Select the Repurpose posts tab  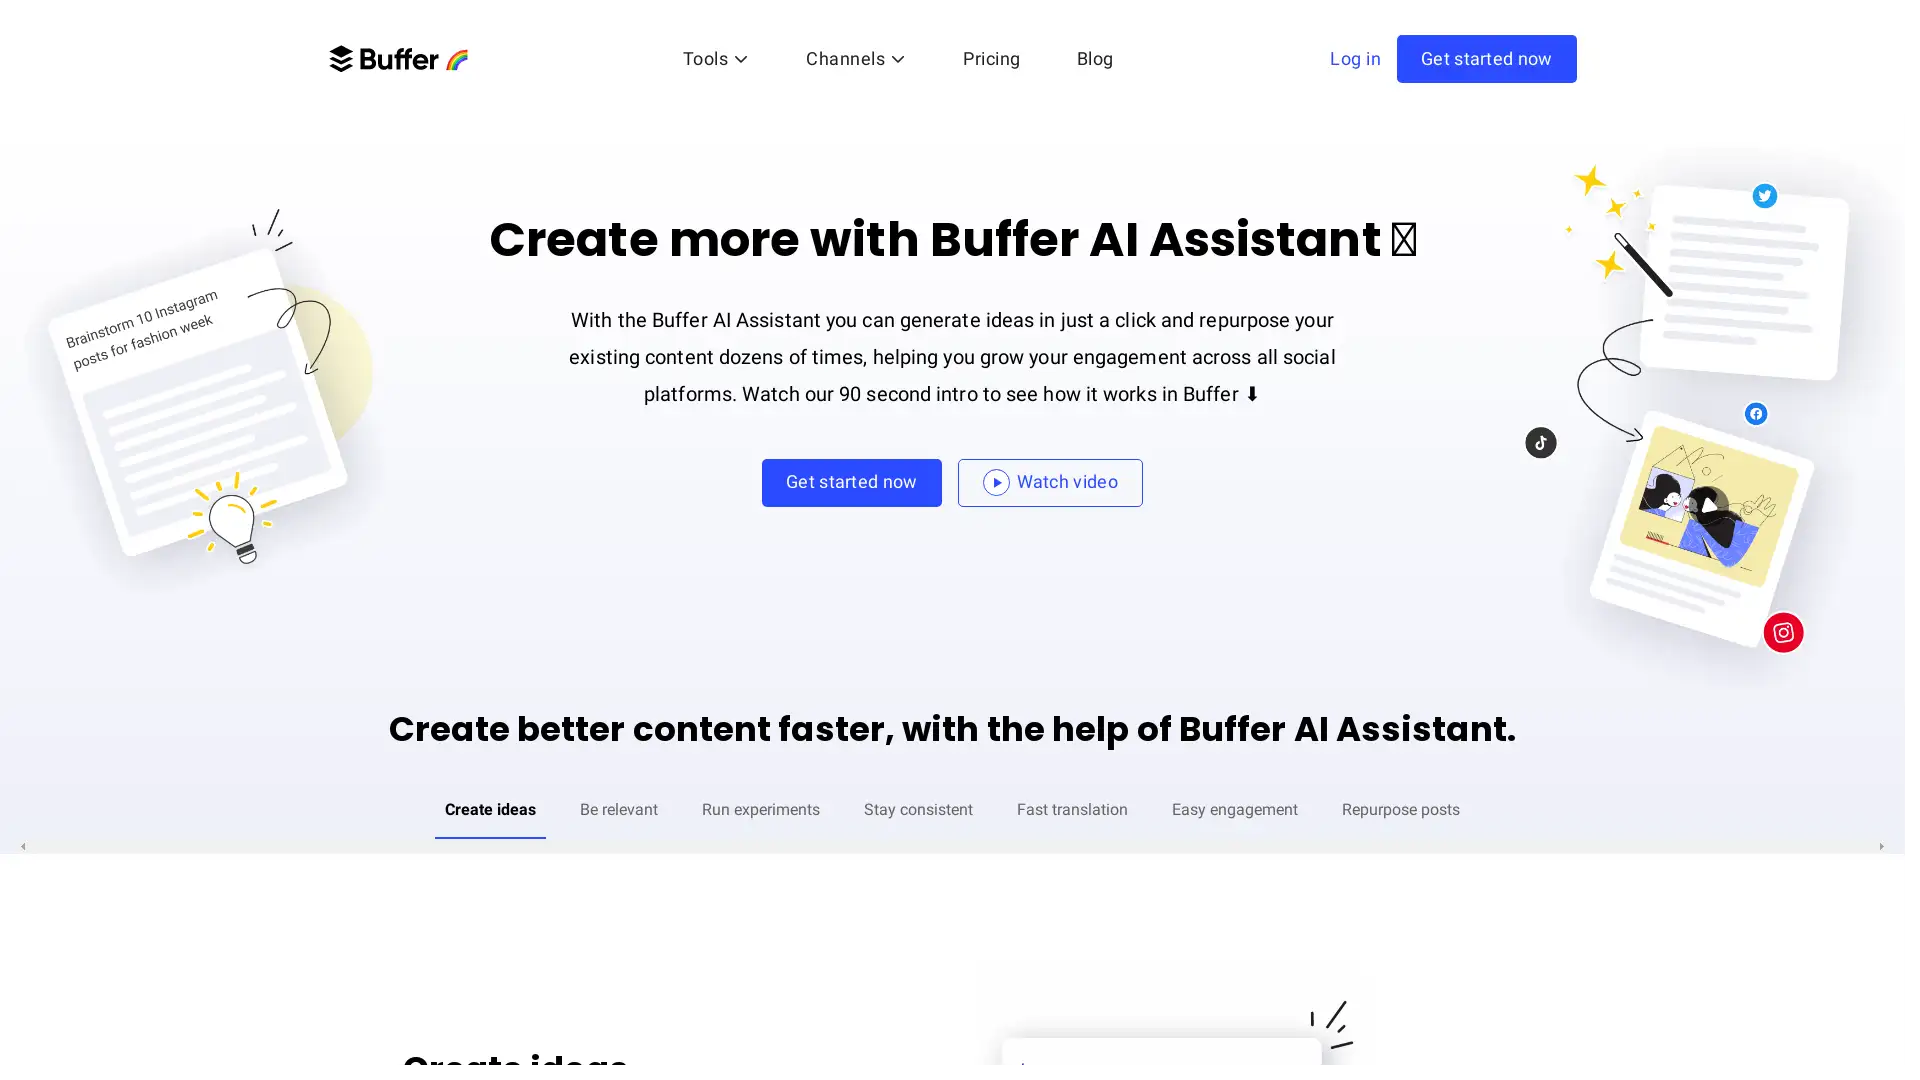click(1400, 810)
